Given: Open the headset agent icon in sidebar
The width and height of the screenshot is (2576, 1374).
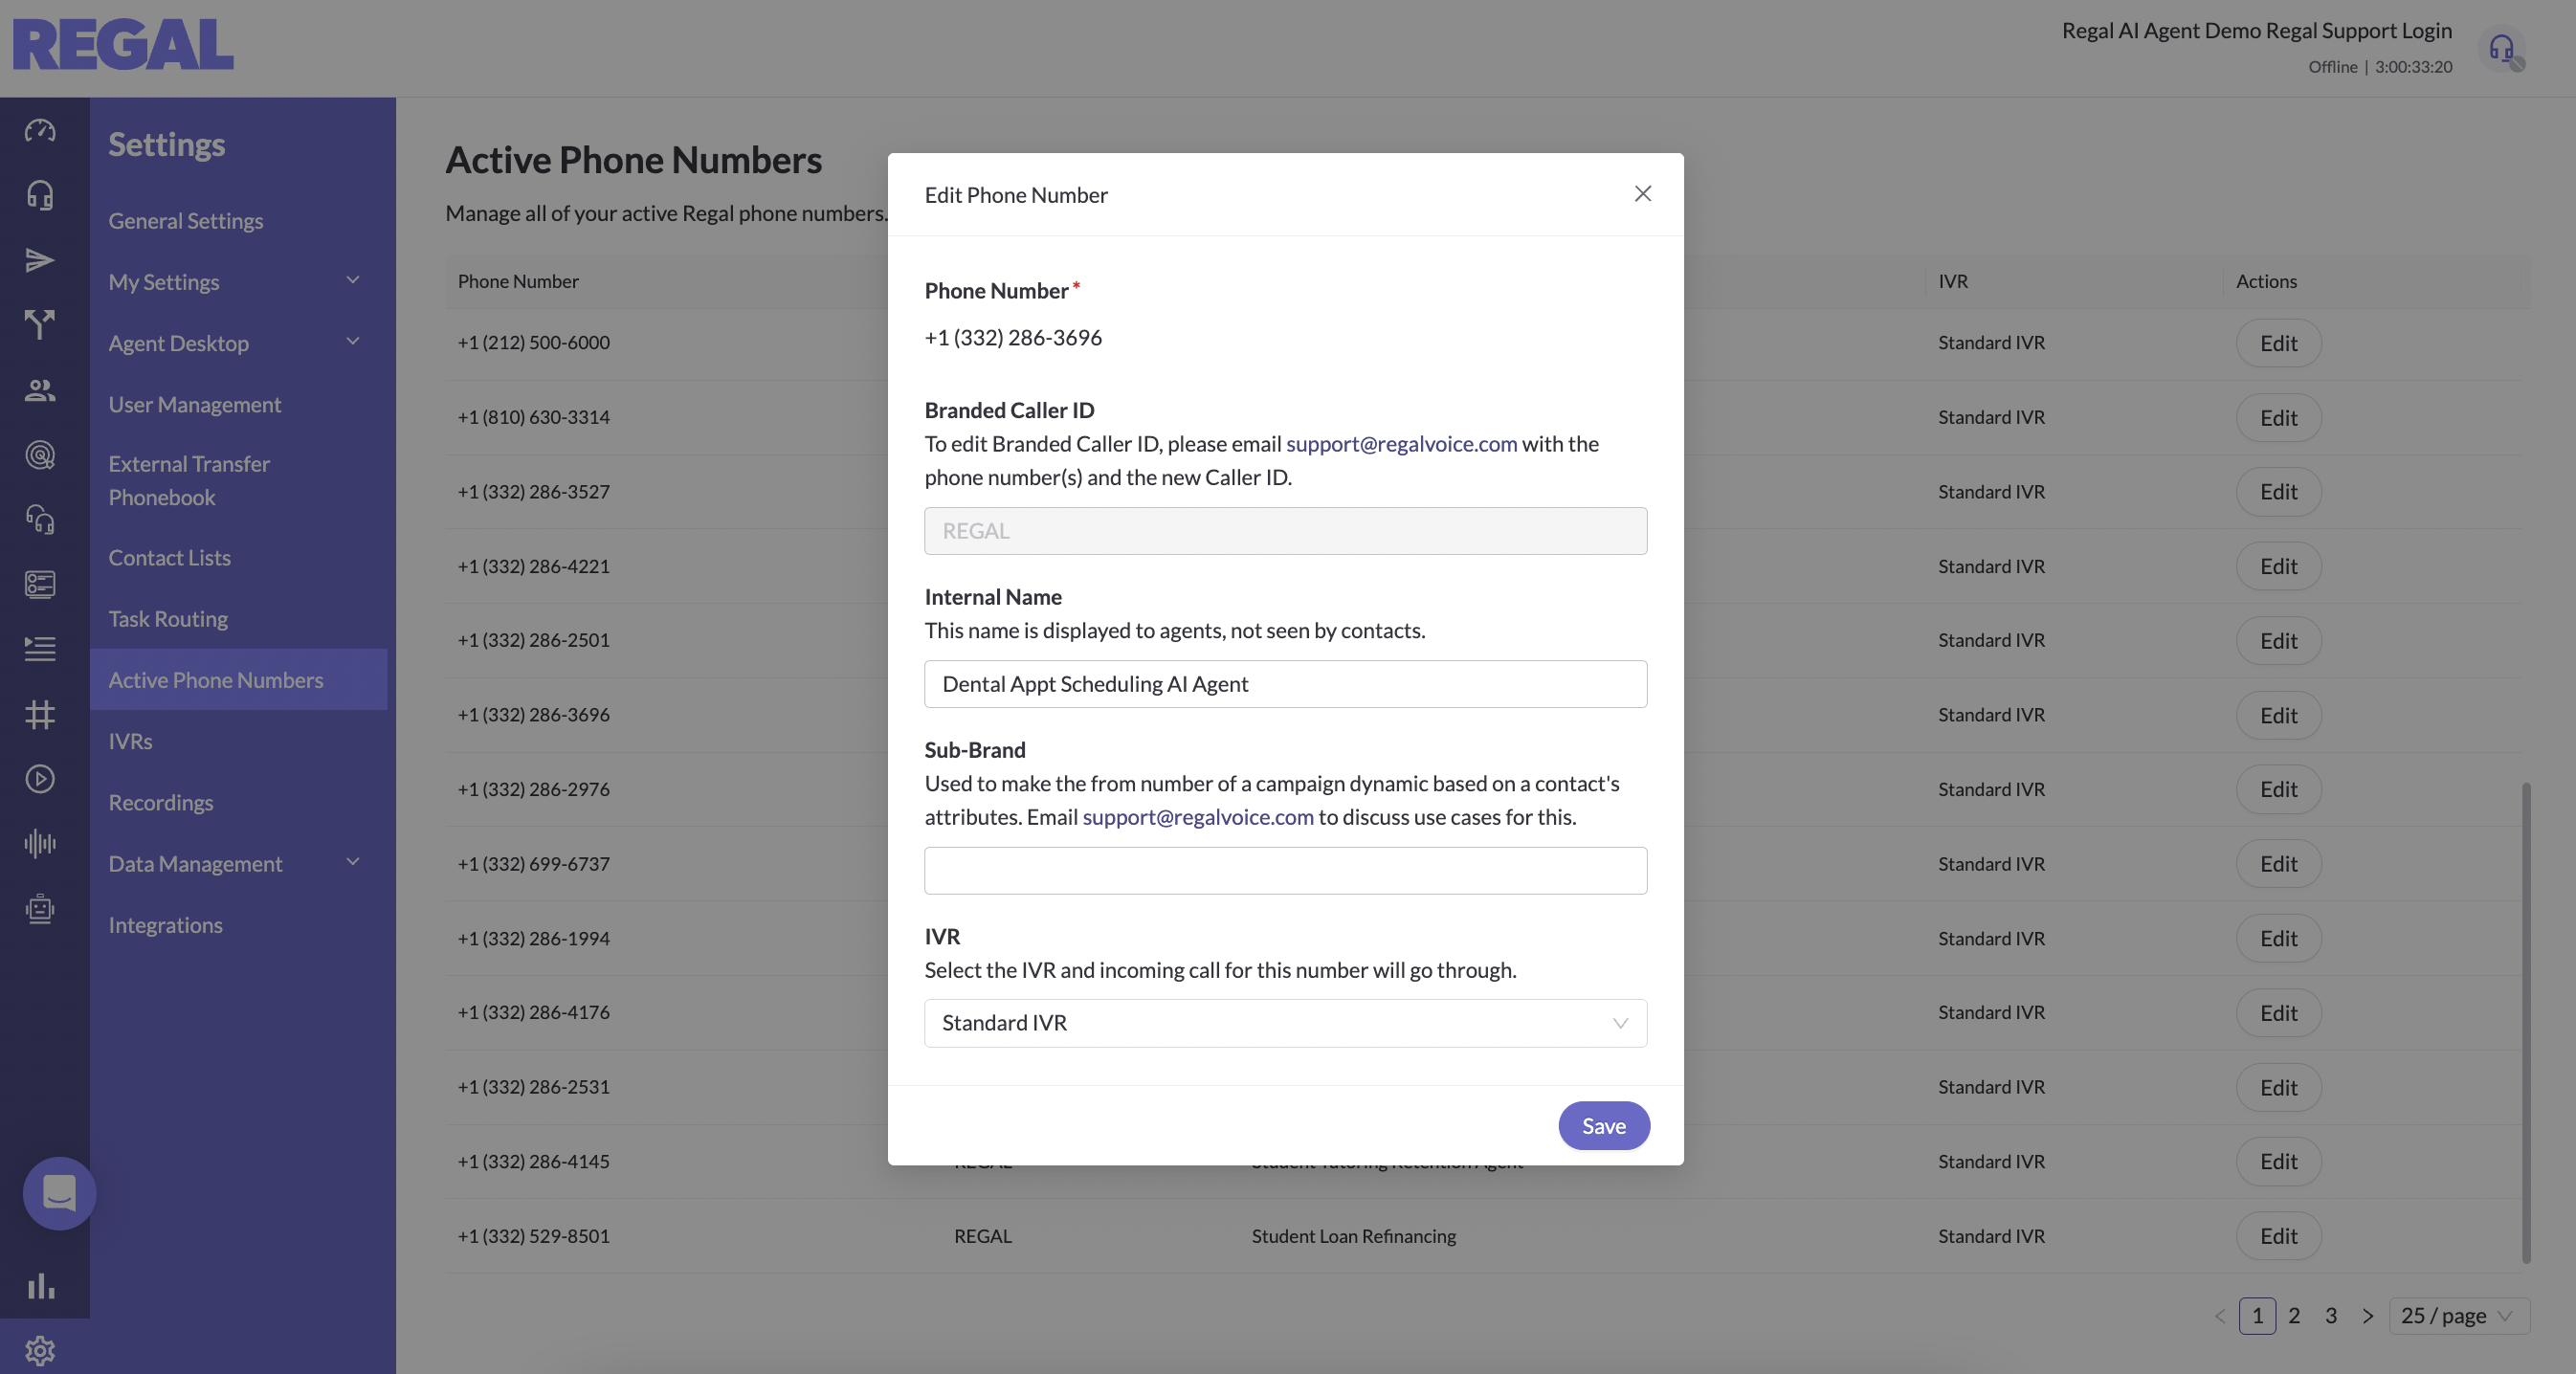Looking at the screenshot, I should (x=40, y=195).
